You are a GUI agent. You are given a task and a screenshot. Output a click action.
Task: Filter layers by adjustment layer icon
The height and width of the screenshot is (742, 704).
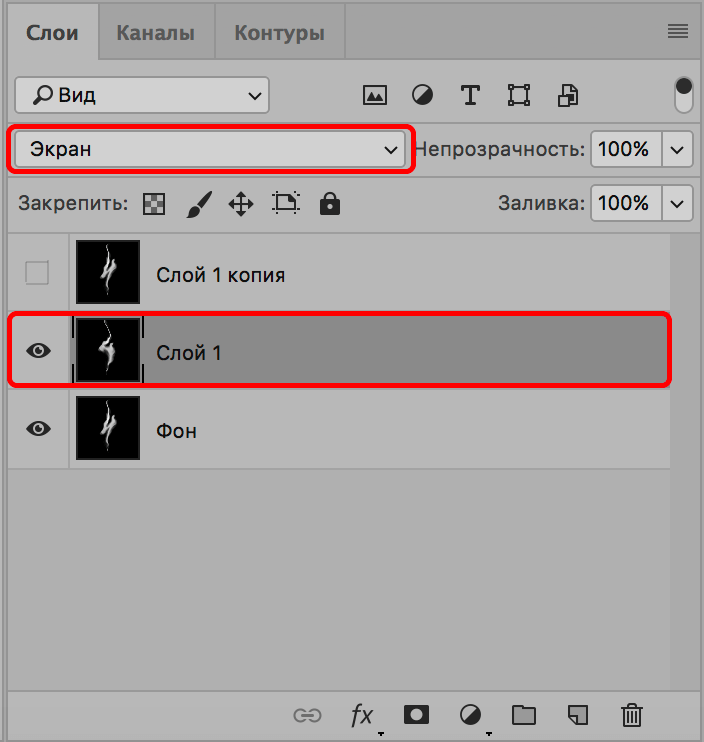pyautogui.click(x=423, y=95)
